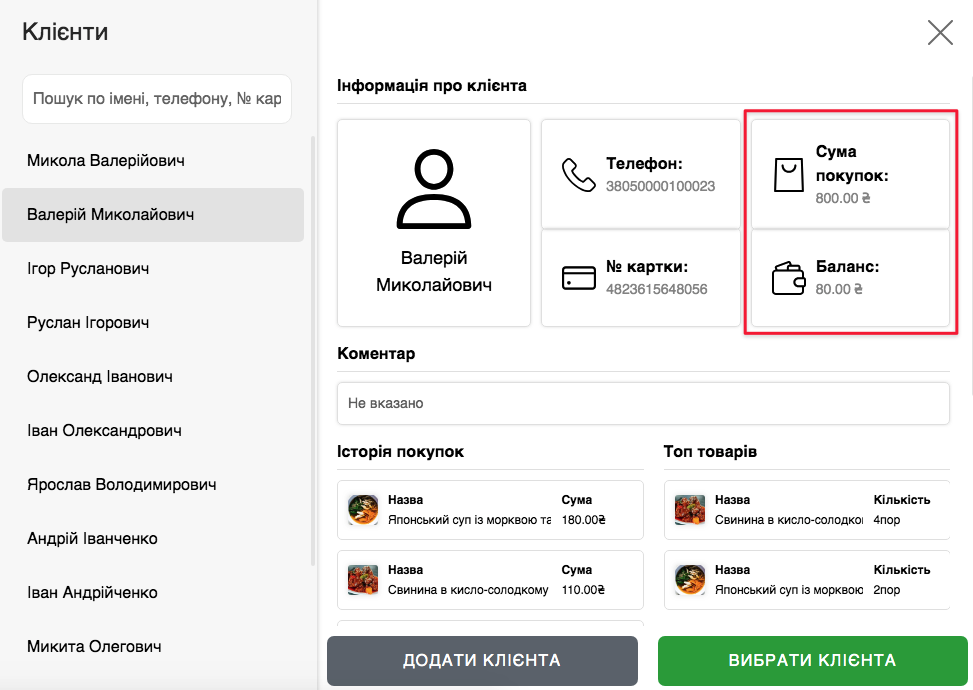
Task: Focus the client search input field
Action: (x=157, y=99)
